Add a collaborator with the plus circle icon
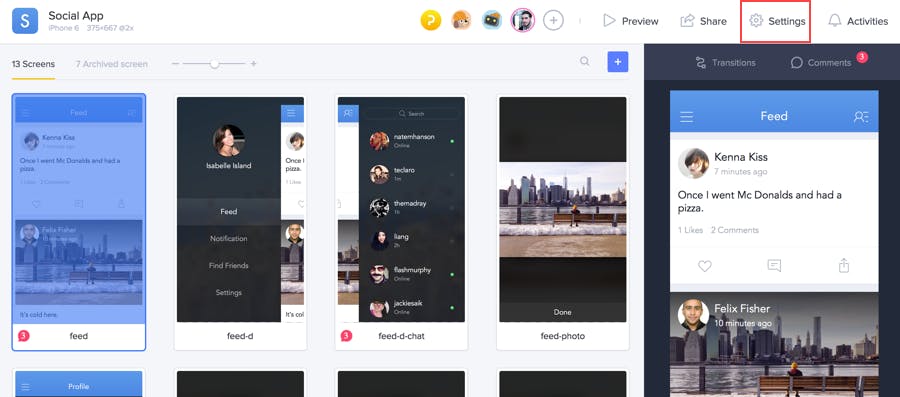The height and width of the screenshot is (397, 900). pos(553,21)
